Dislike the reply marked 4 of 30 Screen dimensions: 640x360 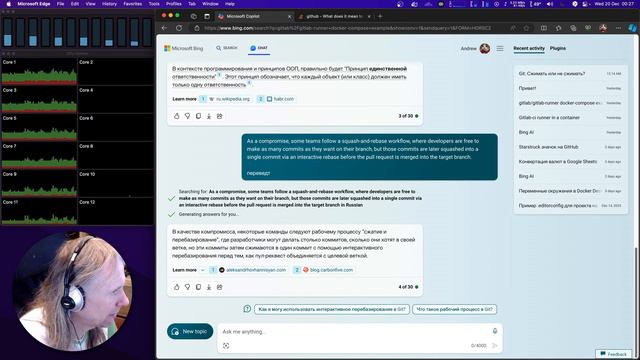tap(187, 287)
